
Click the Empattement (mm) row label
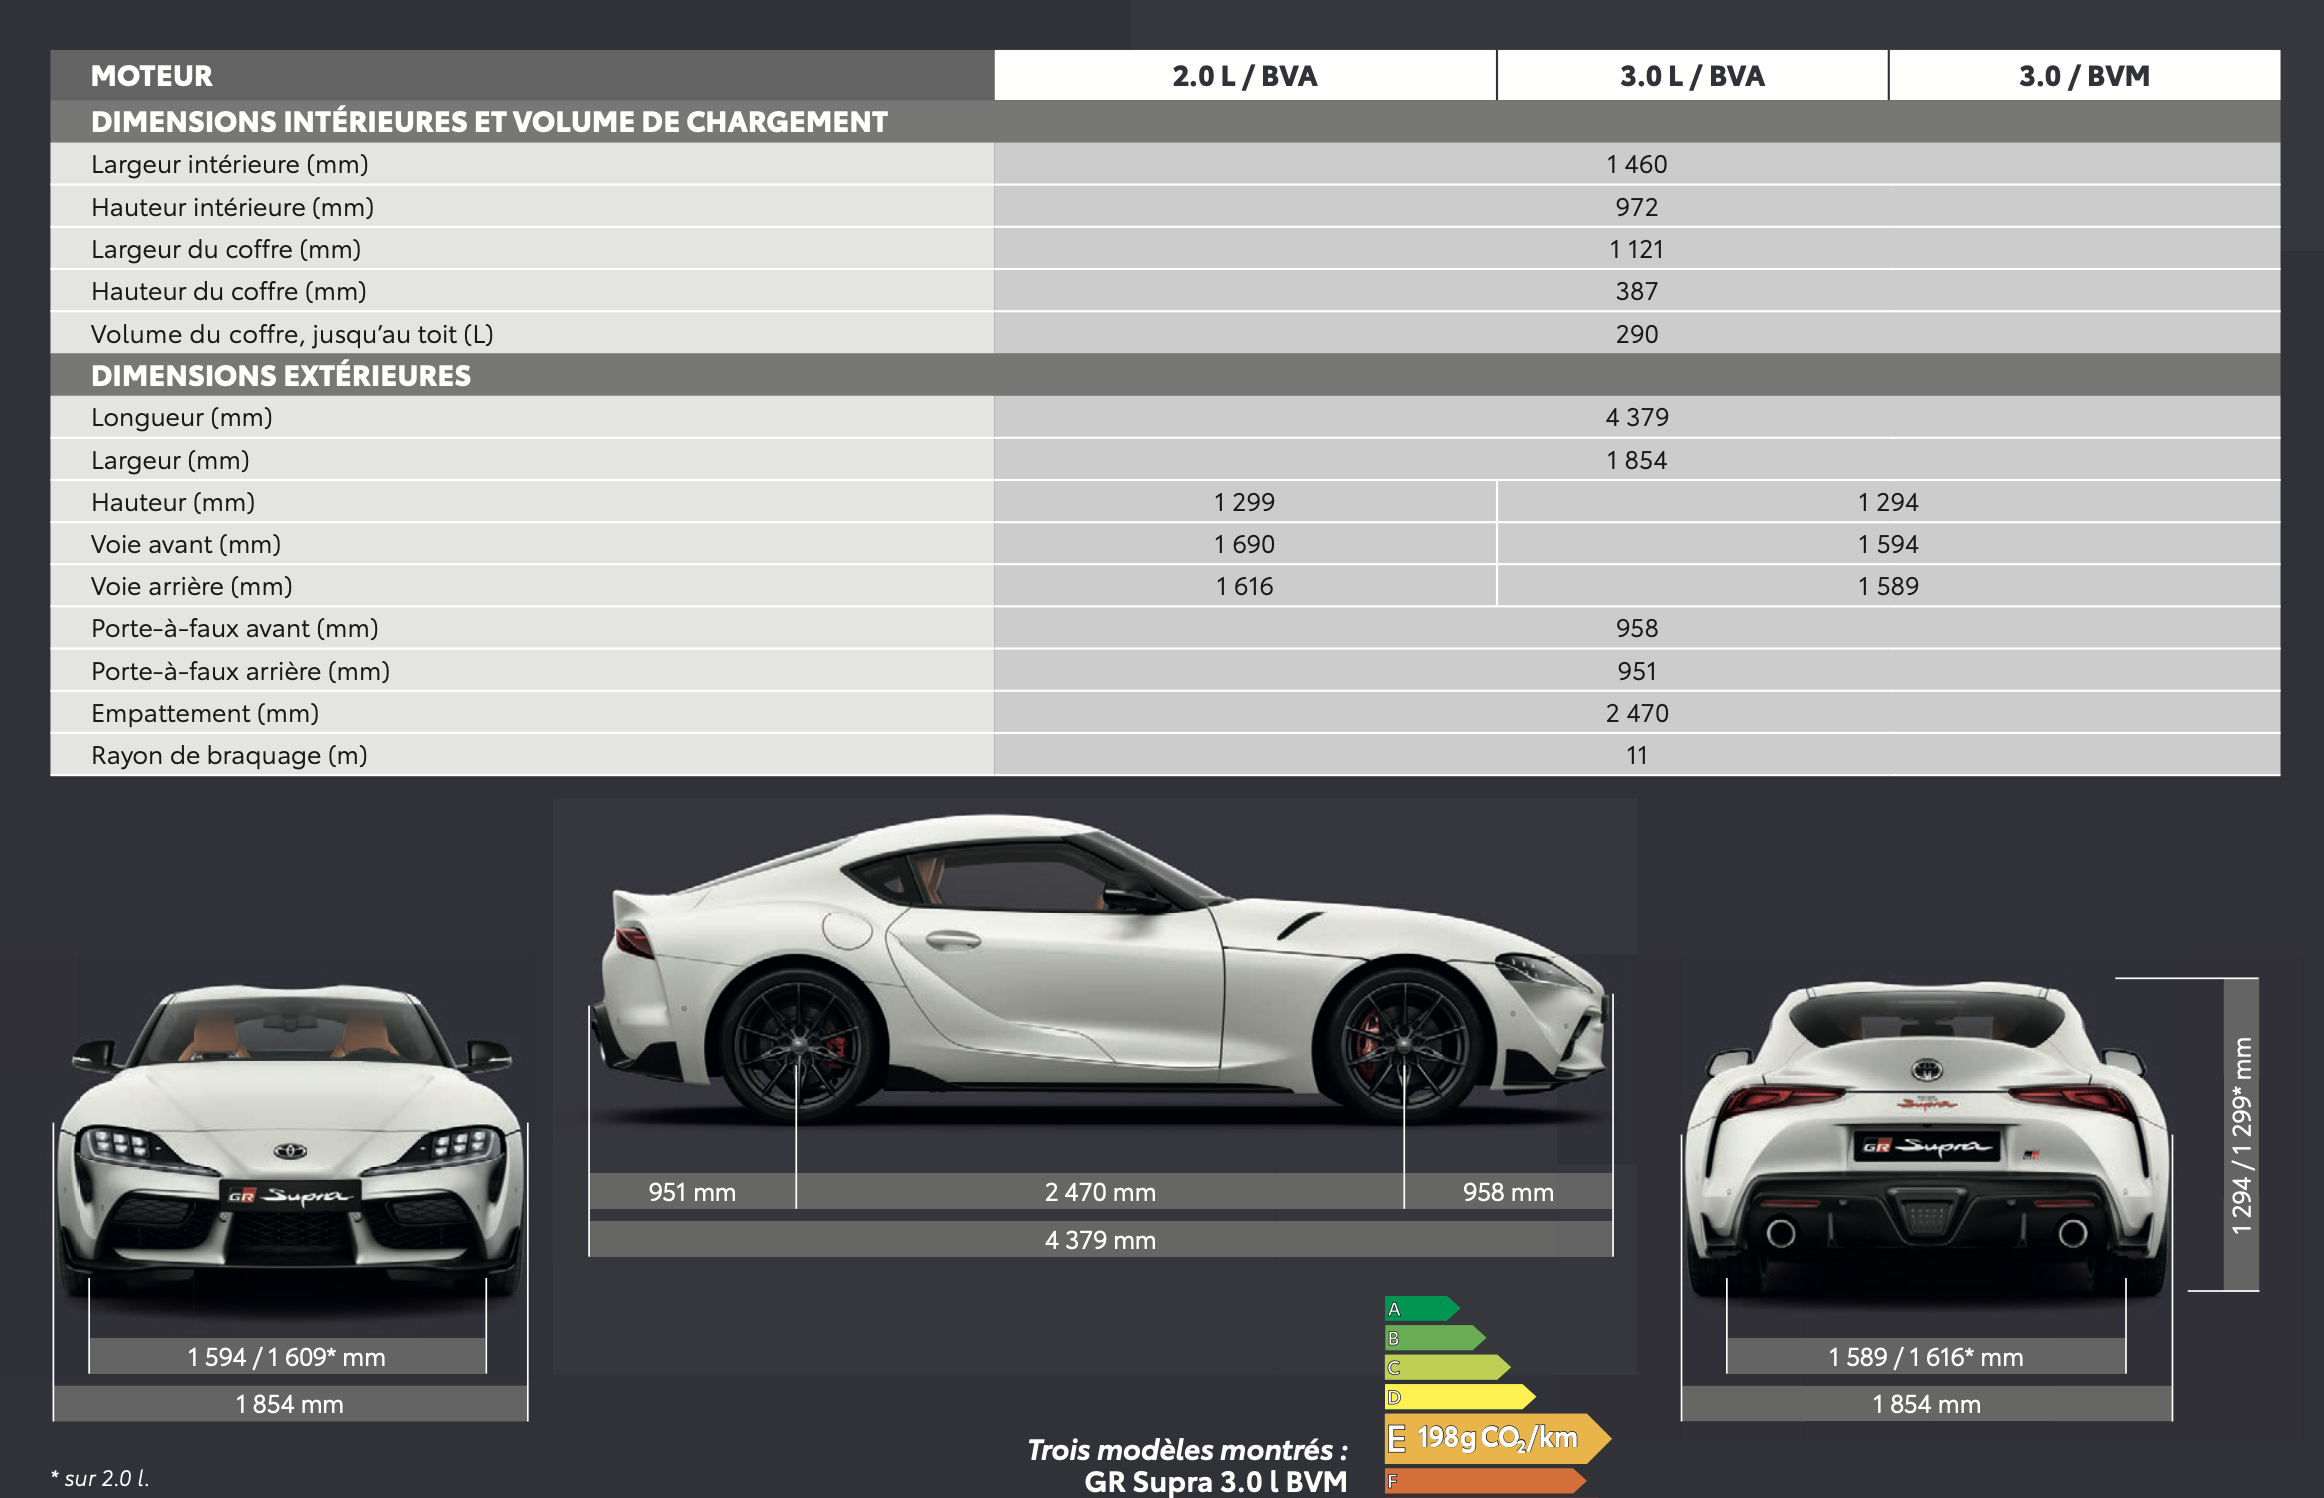[x=205, y=713]
